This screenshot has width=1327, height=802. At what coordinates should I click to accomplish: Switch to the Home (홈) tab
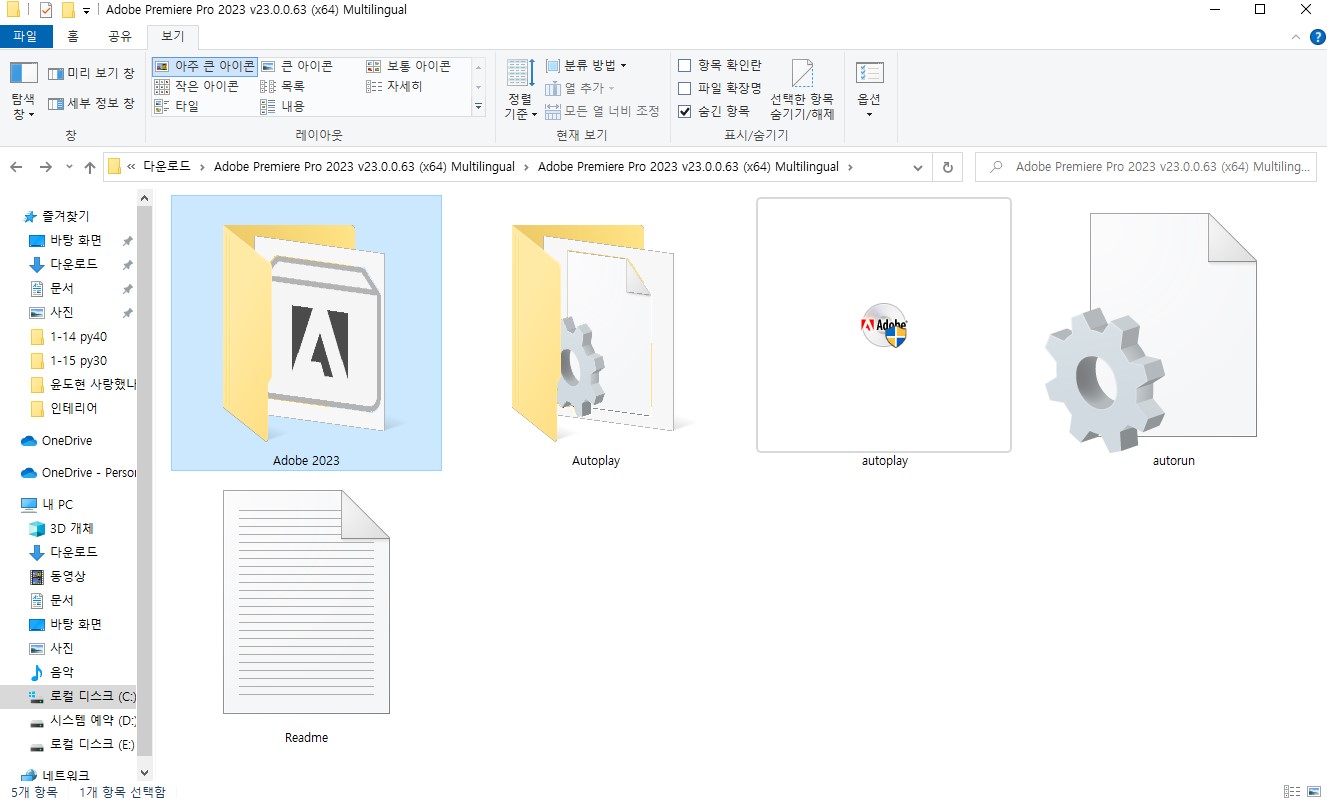tap(73, 36)
